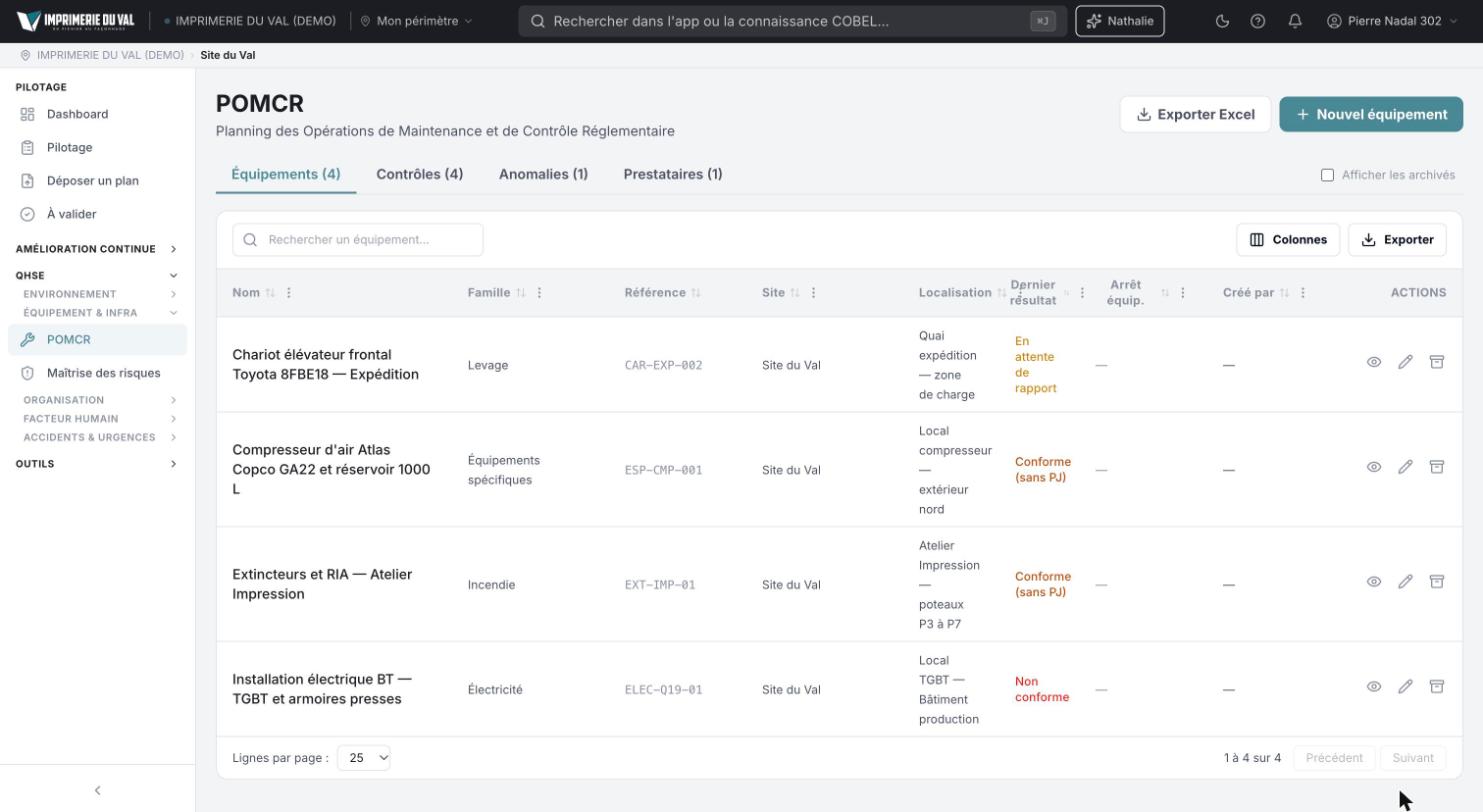Open column menu for Site header
This screenshot has height=812, width=1483.
[x=813, y=293]
